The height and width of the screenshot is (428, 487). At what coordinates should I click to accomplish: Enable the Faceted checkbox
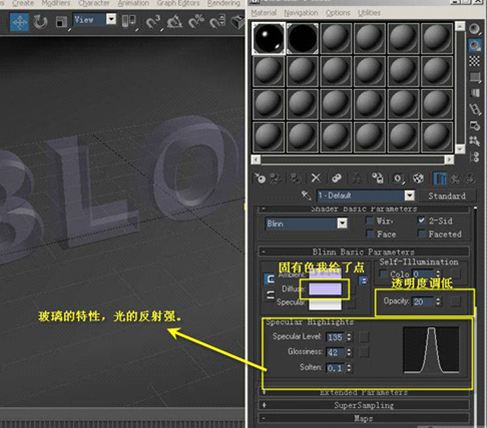pos(421,234)
